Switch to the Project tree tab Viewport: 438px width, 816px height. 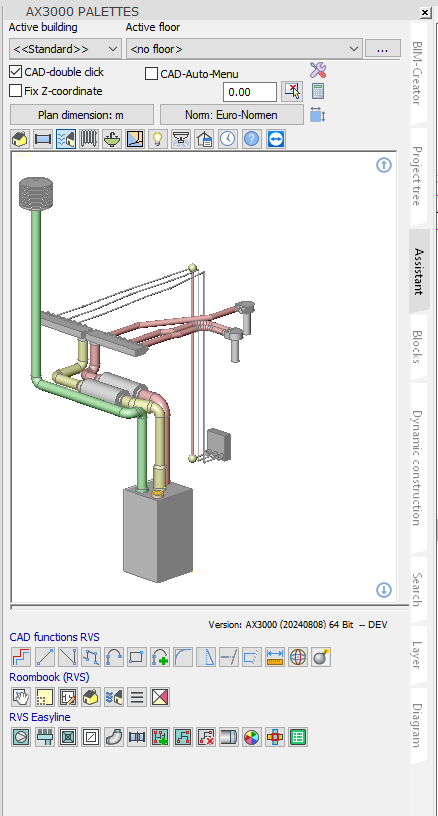tap(417, 176)
